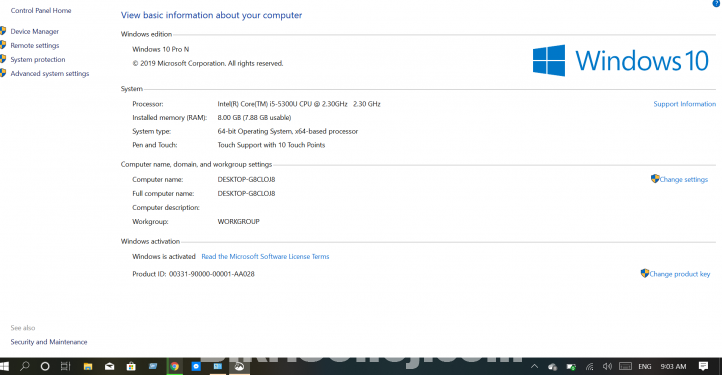Open Advanced system settings

tap(50, 74)
